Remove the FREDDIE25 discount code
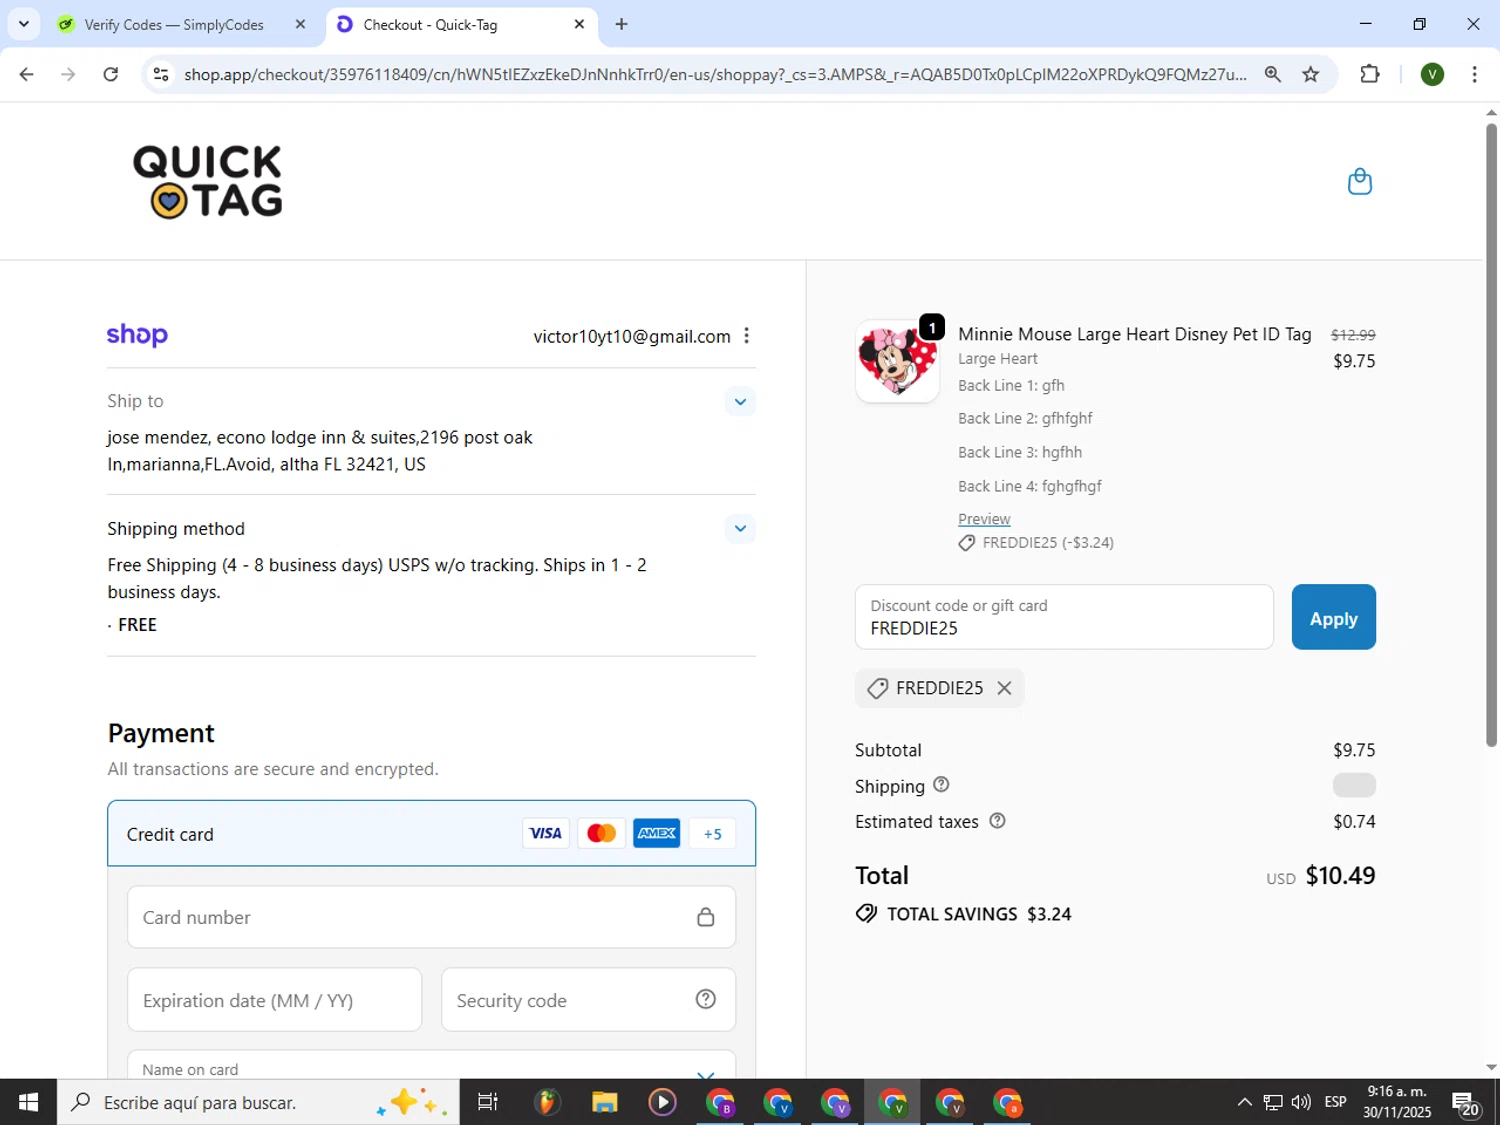The width and height of the screenshot is (1500, 1125). (x=1004, y=688)
